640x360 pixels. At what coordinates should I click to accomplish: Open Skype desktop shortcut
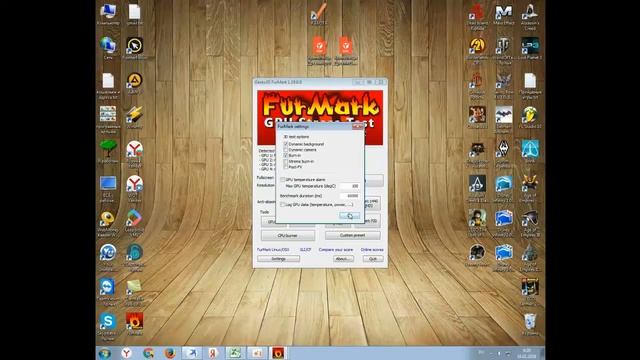(x=108, y=325)
